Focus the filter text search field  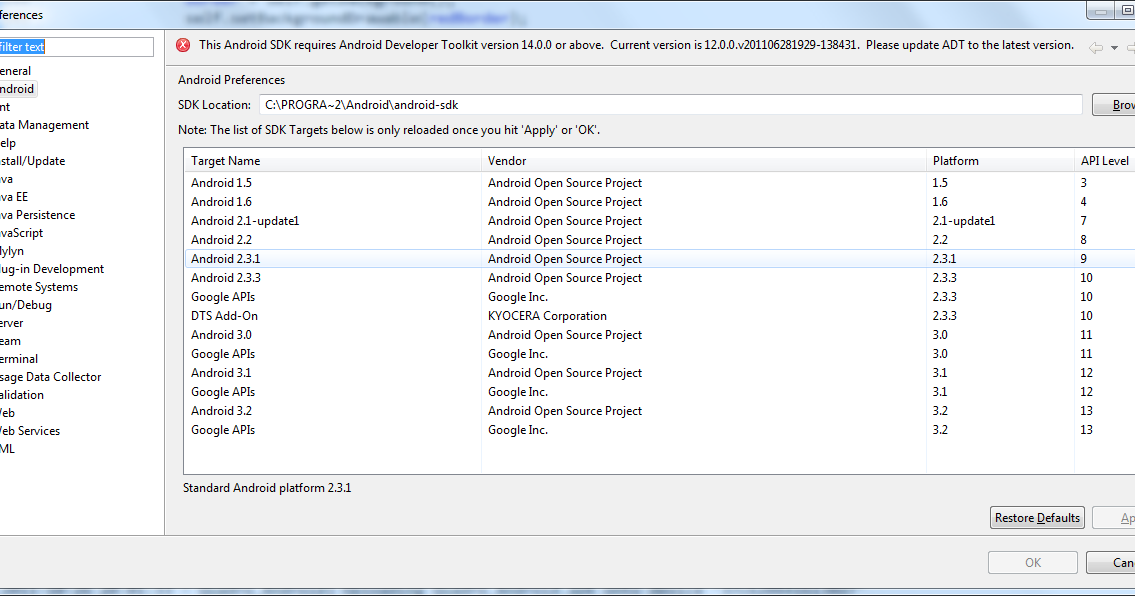(x=76, y=47)
